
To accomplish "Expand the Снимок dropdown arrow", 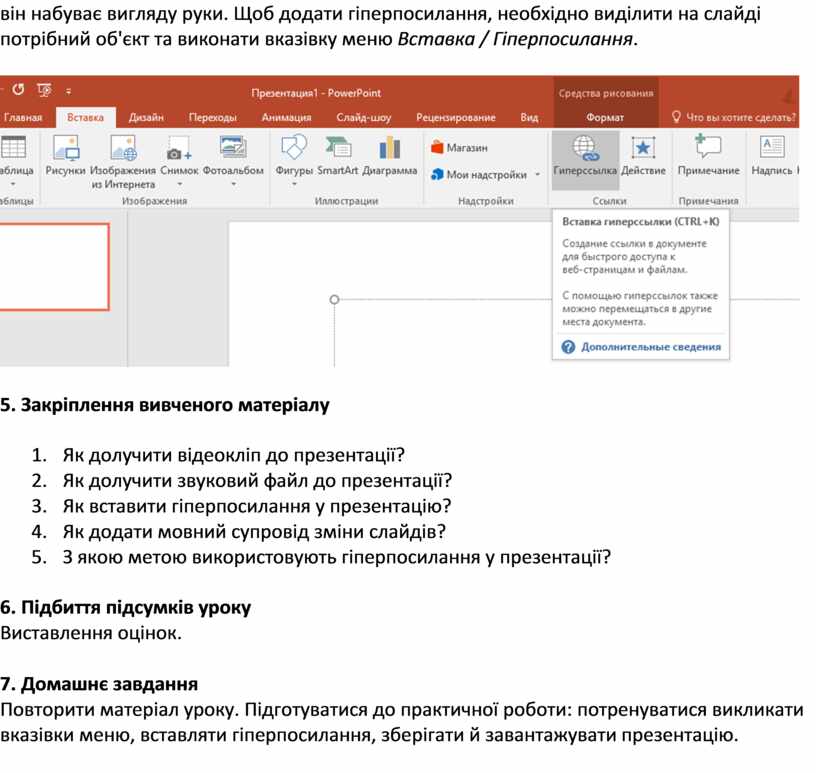I will tap(180, 184).
